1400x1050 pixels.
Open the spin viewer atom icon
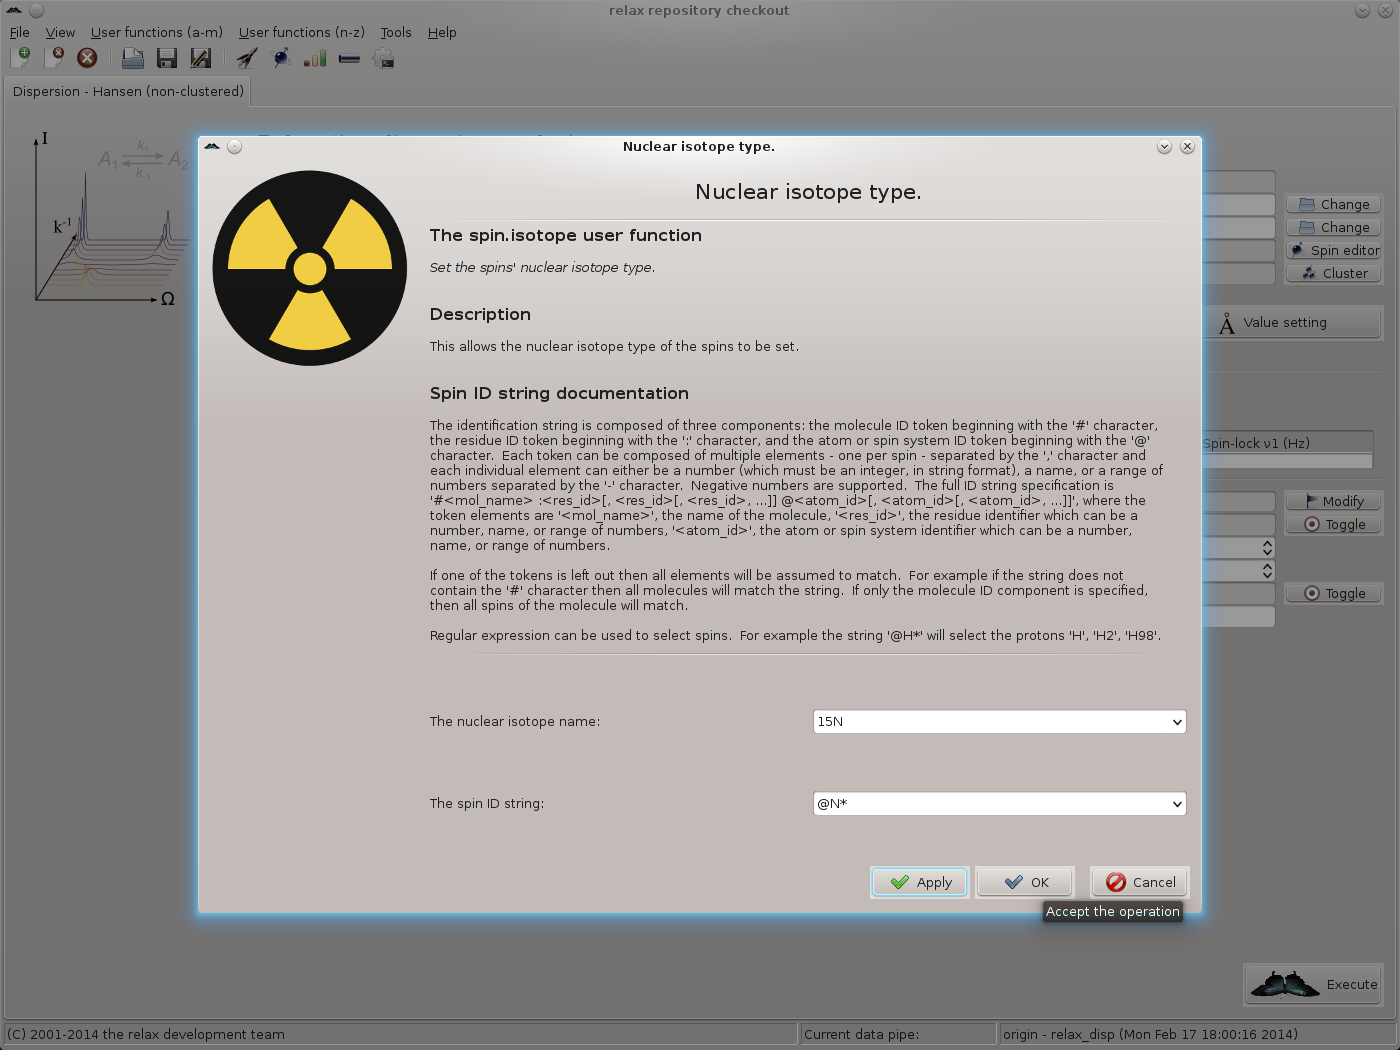(282, 58)
